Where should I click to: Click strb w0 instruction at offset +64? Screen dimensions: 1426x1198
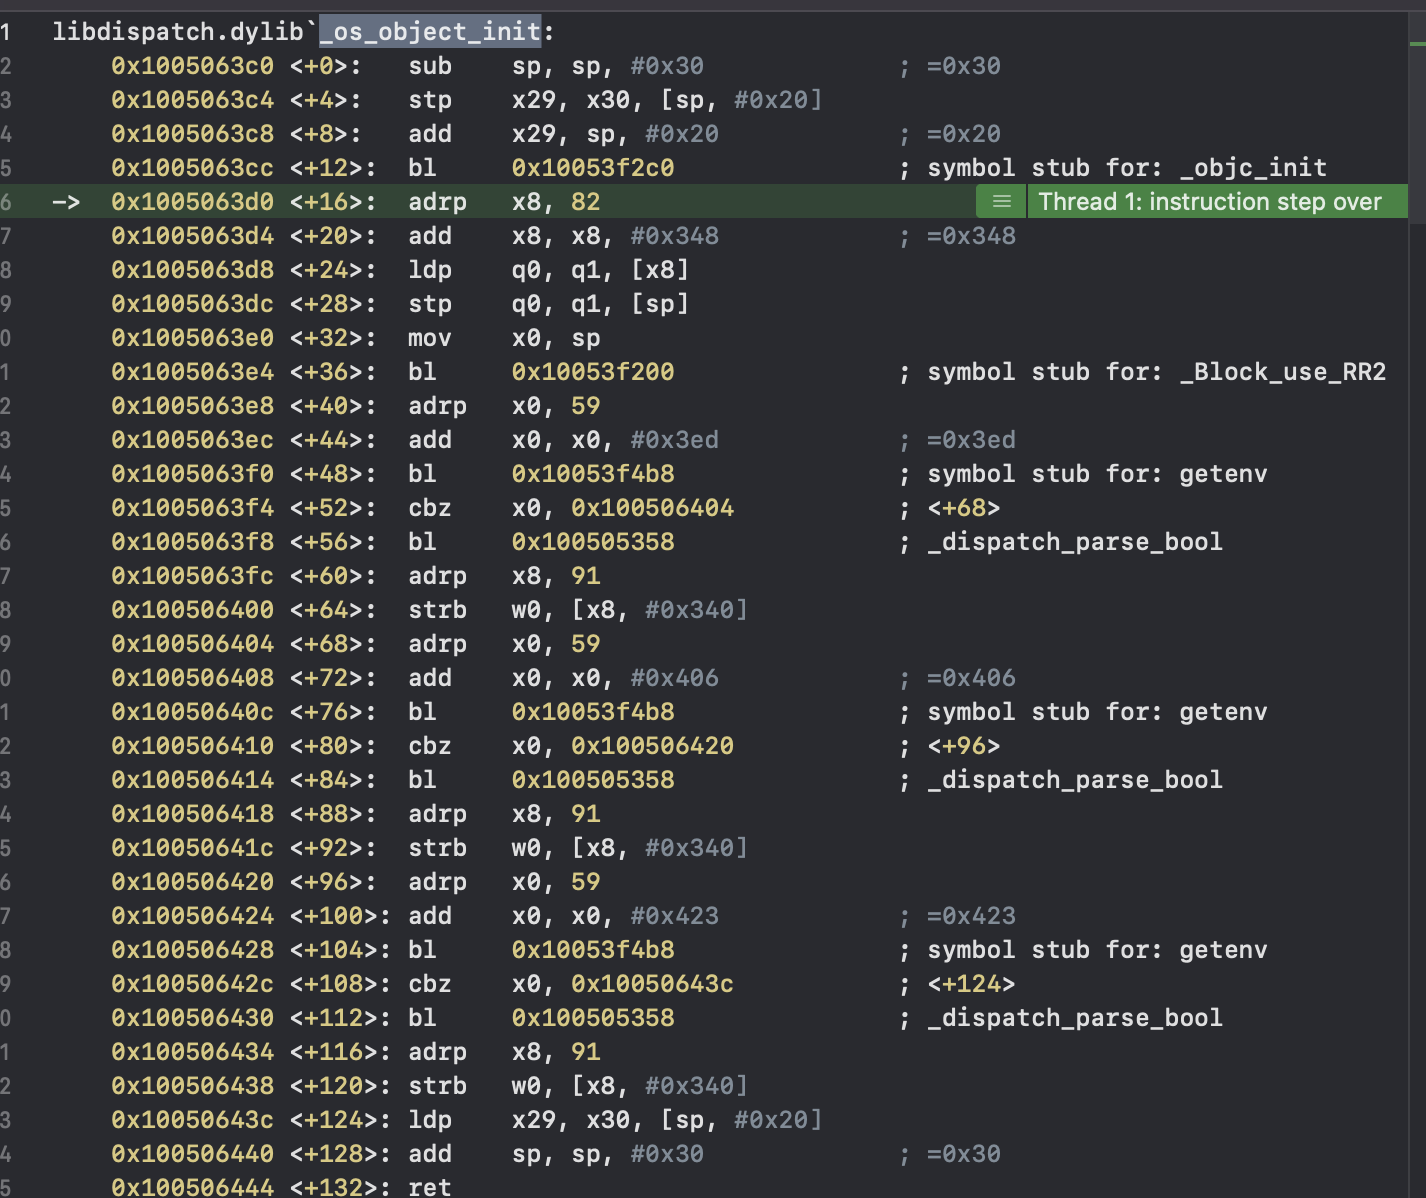(578, 610)
